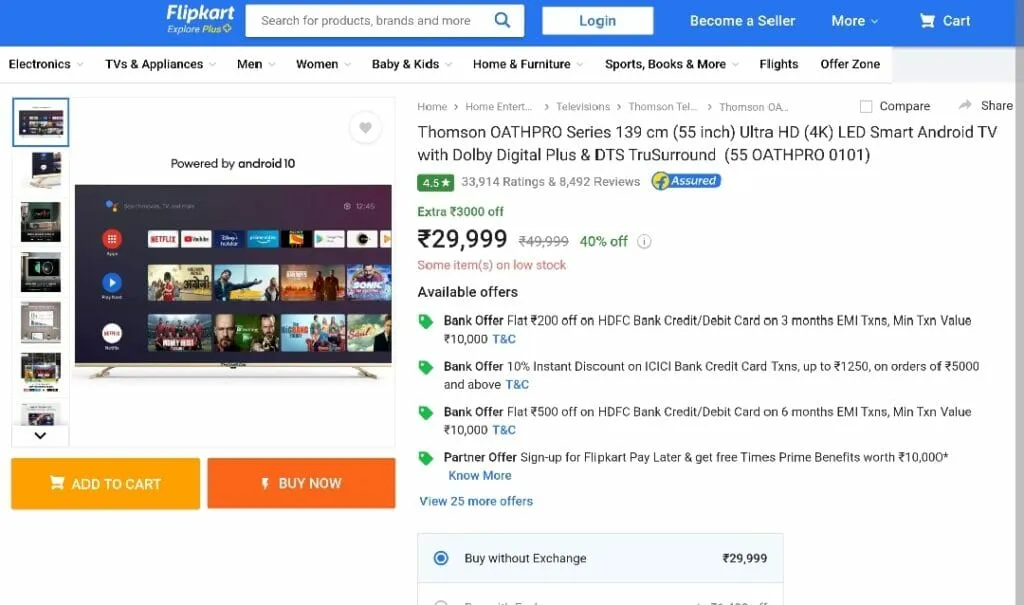Expand the Baby & Kids menu
Screen dimensions: 1024x605
coord(411,64)
